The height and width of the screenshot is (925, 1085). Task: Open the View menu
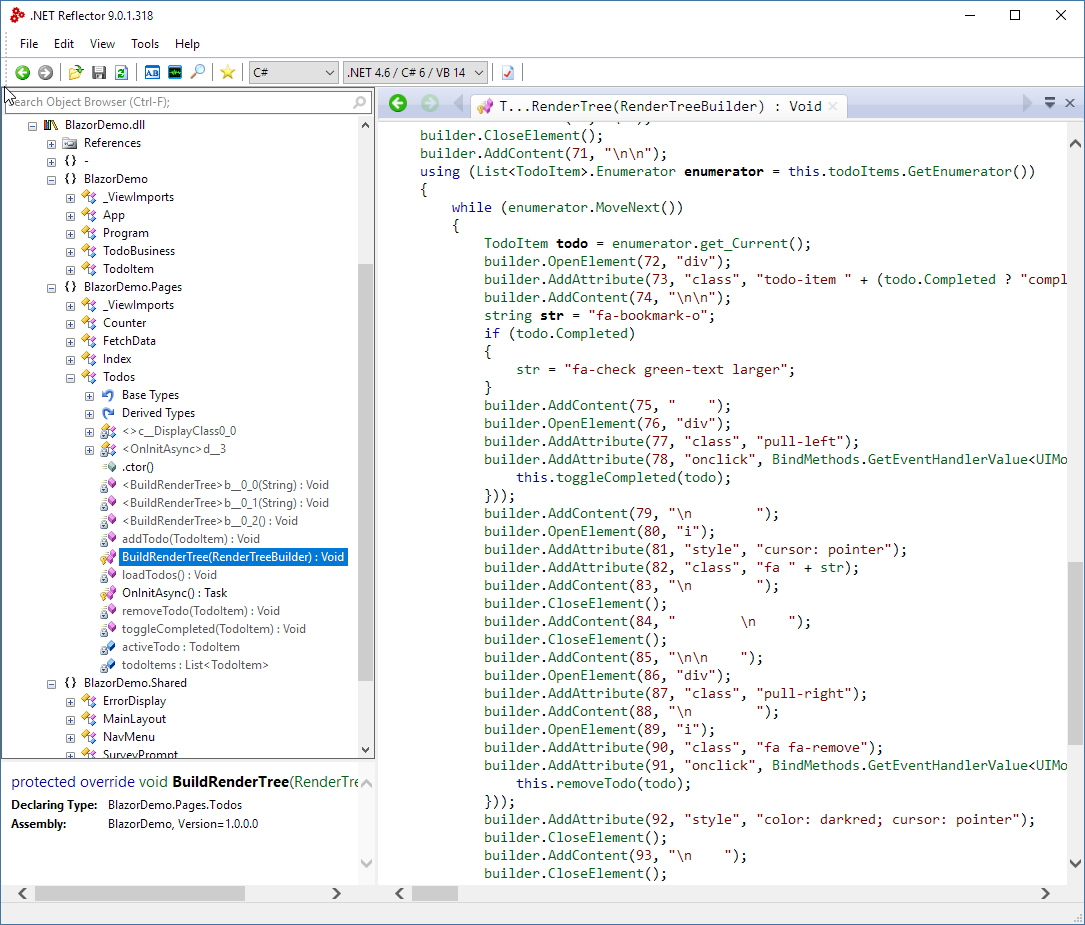tap(102, 43)
